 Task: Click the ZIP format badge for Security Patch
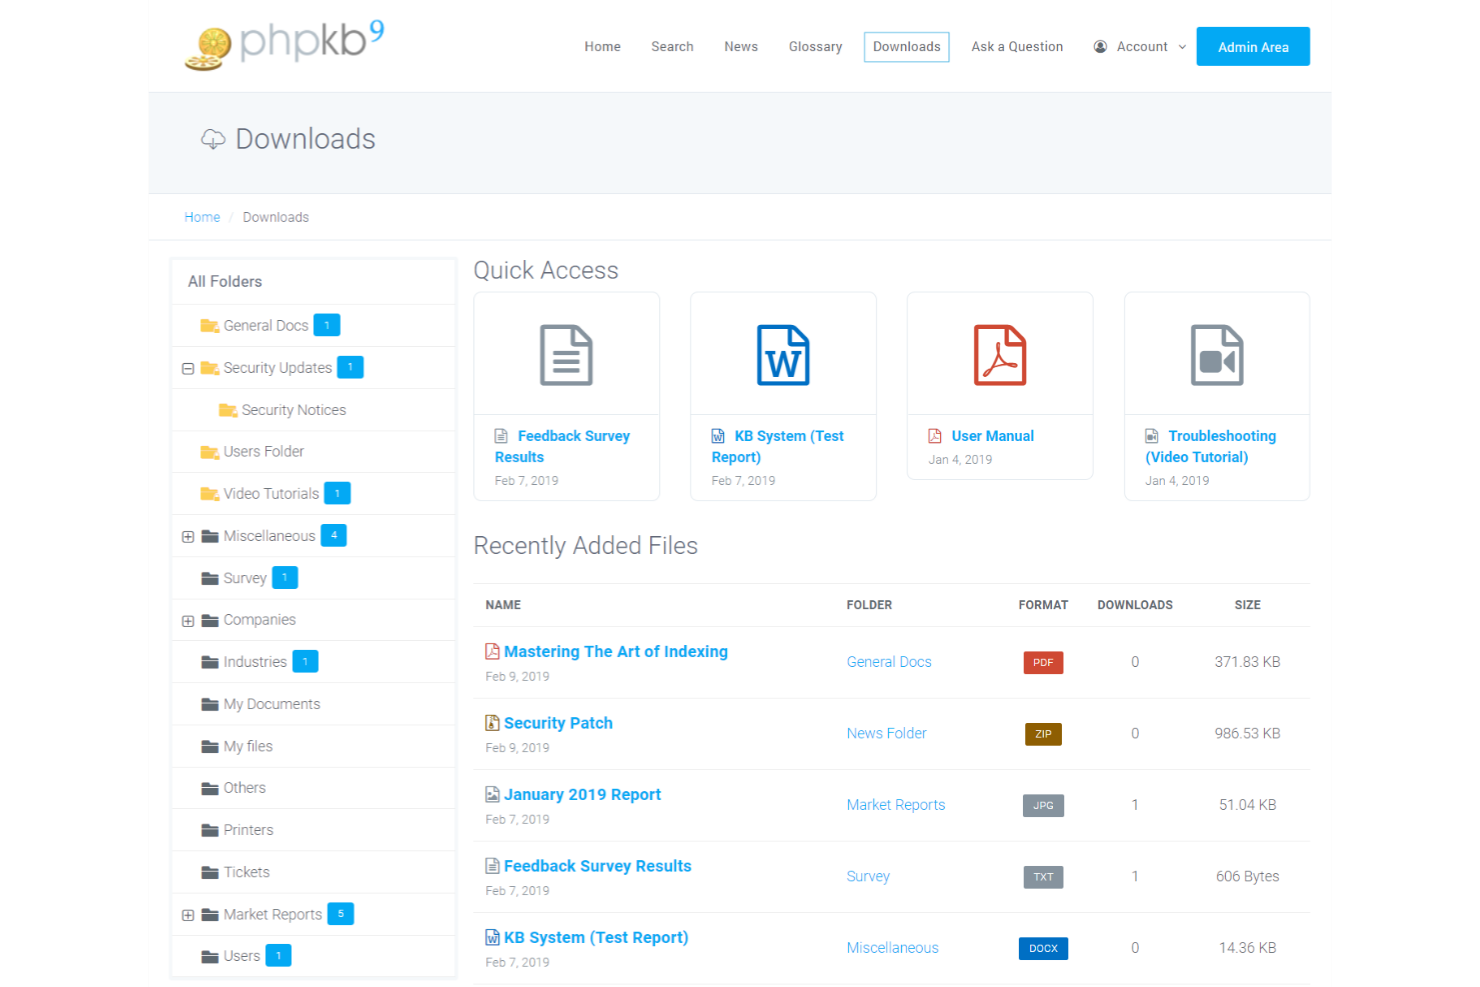(1043, 734)
